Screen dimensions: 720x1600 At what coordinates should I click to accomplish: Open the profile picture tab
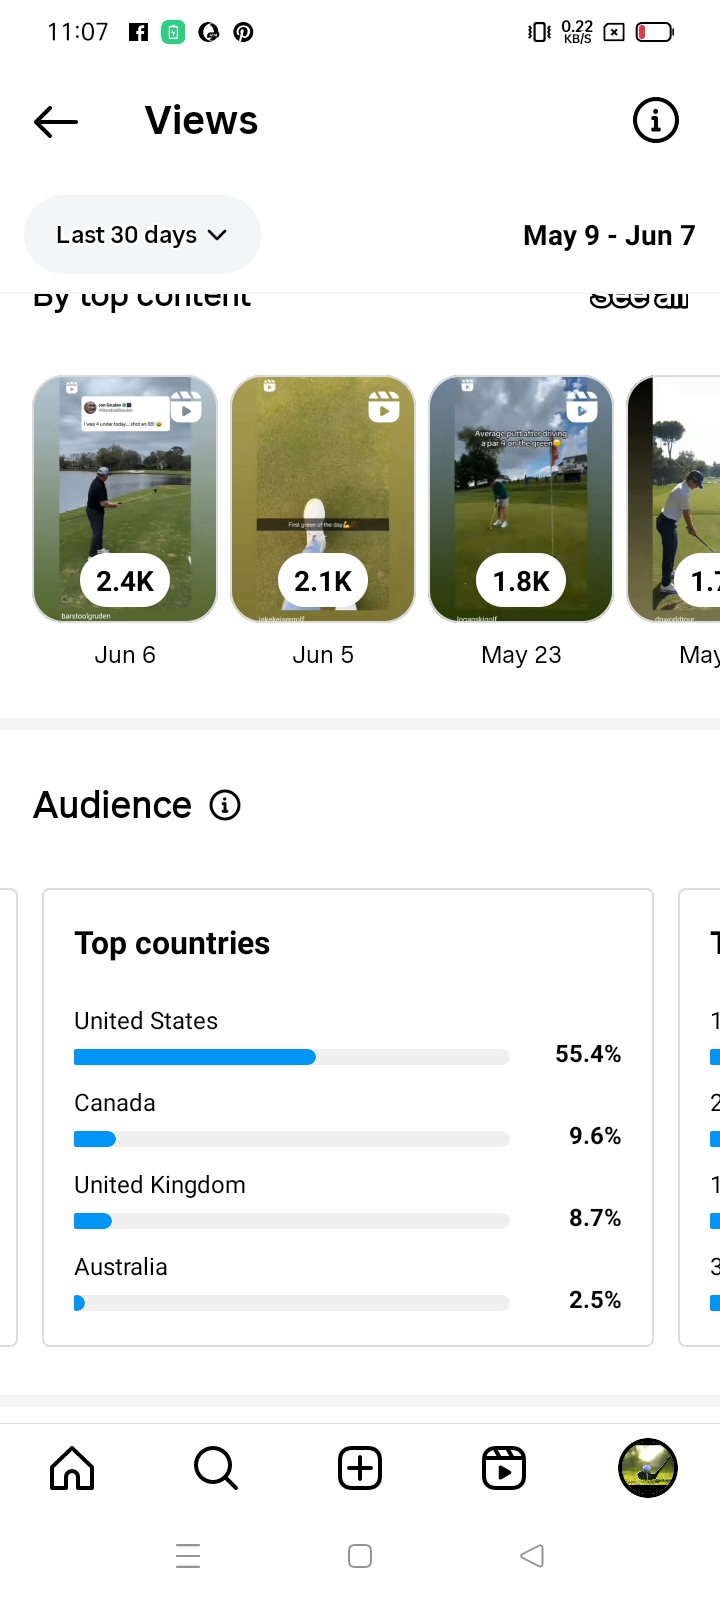click(x=648, y=1468)
